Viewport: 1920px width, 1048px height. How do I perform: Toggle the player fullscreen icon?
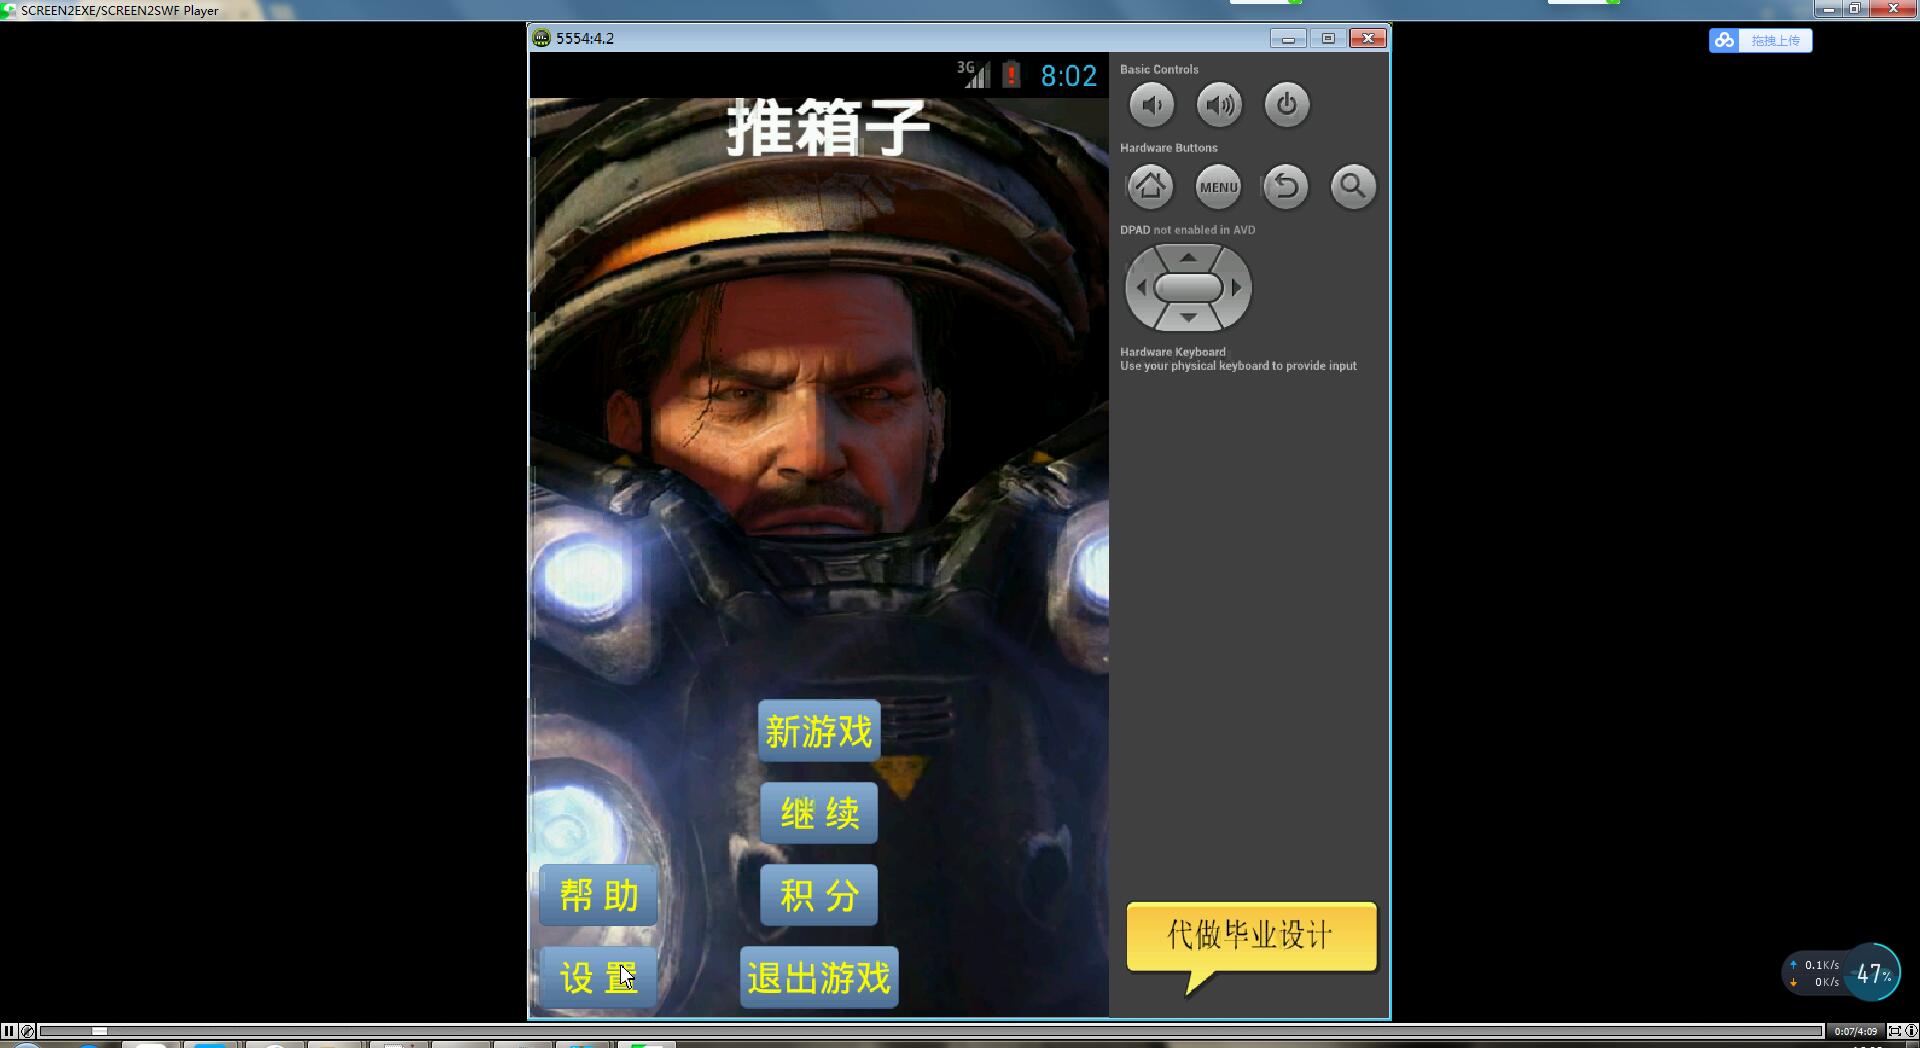1894,1031
